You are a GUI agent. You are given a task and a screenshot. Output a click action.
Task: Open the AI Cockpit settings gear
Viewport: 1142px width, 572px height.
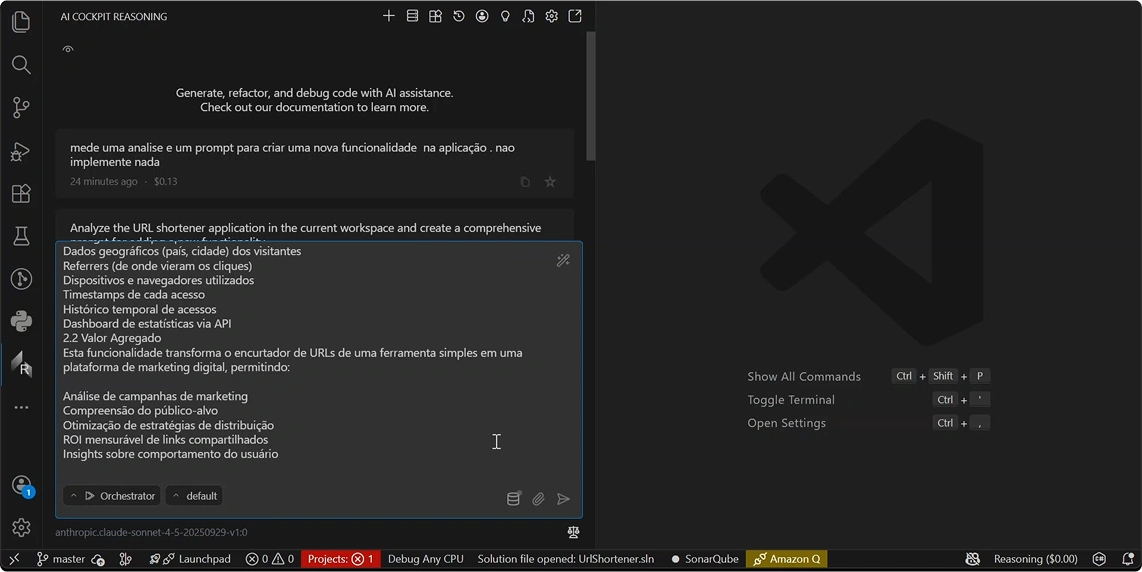tap(551, 16)
